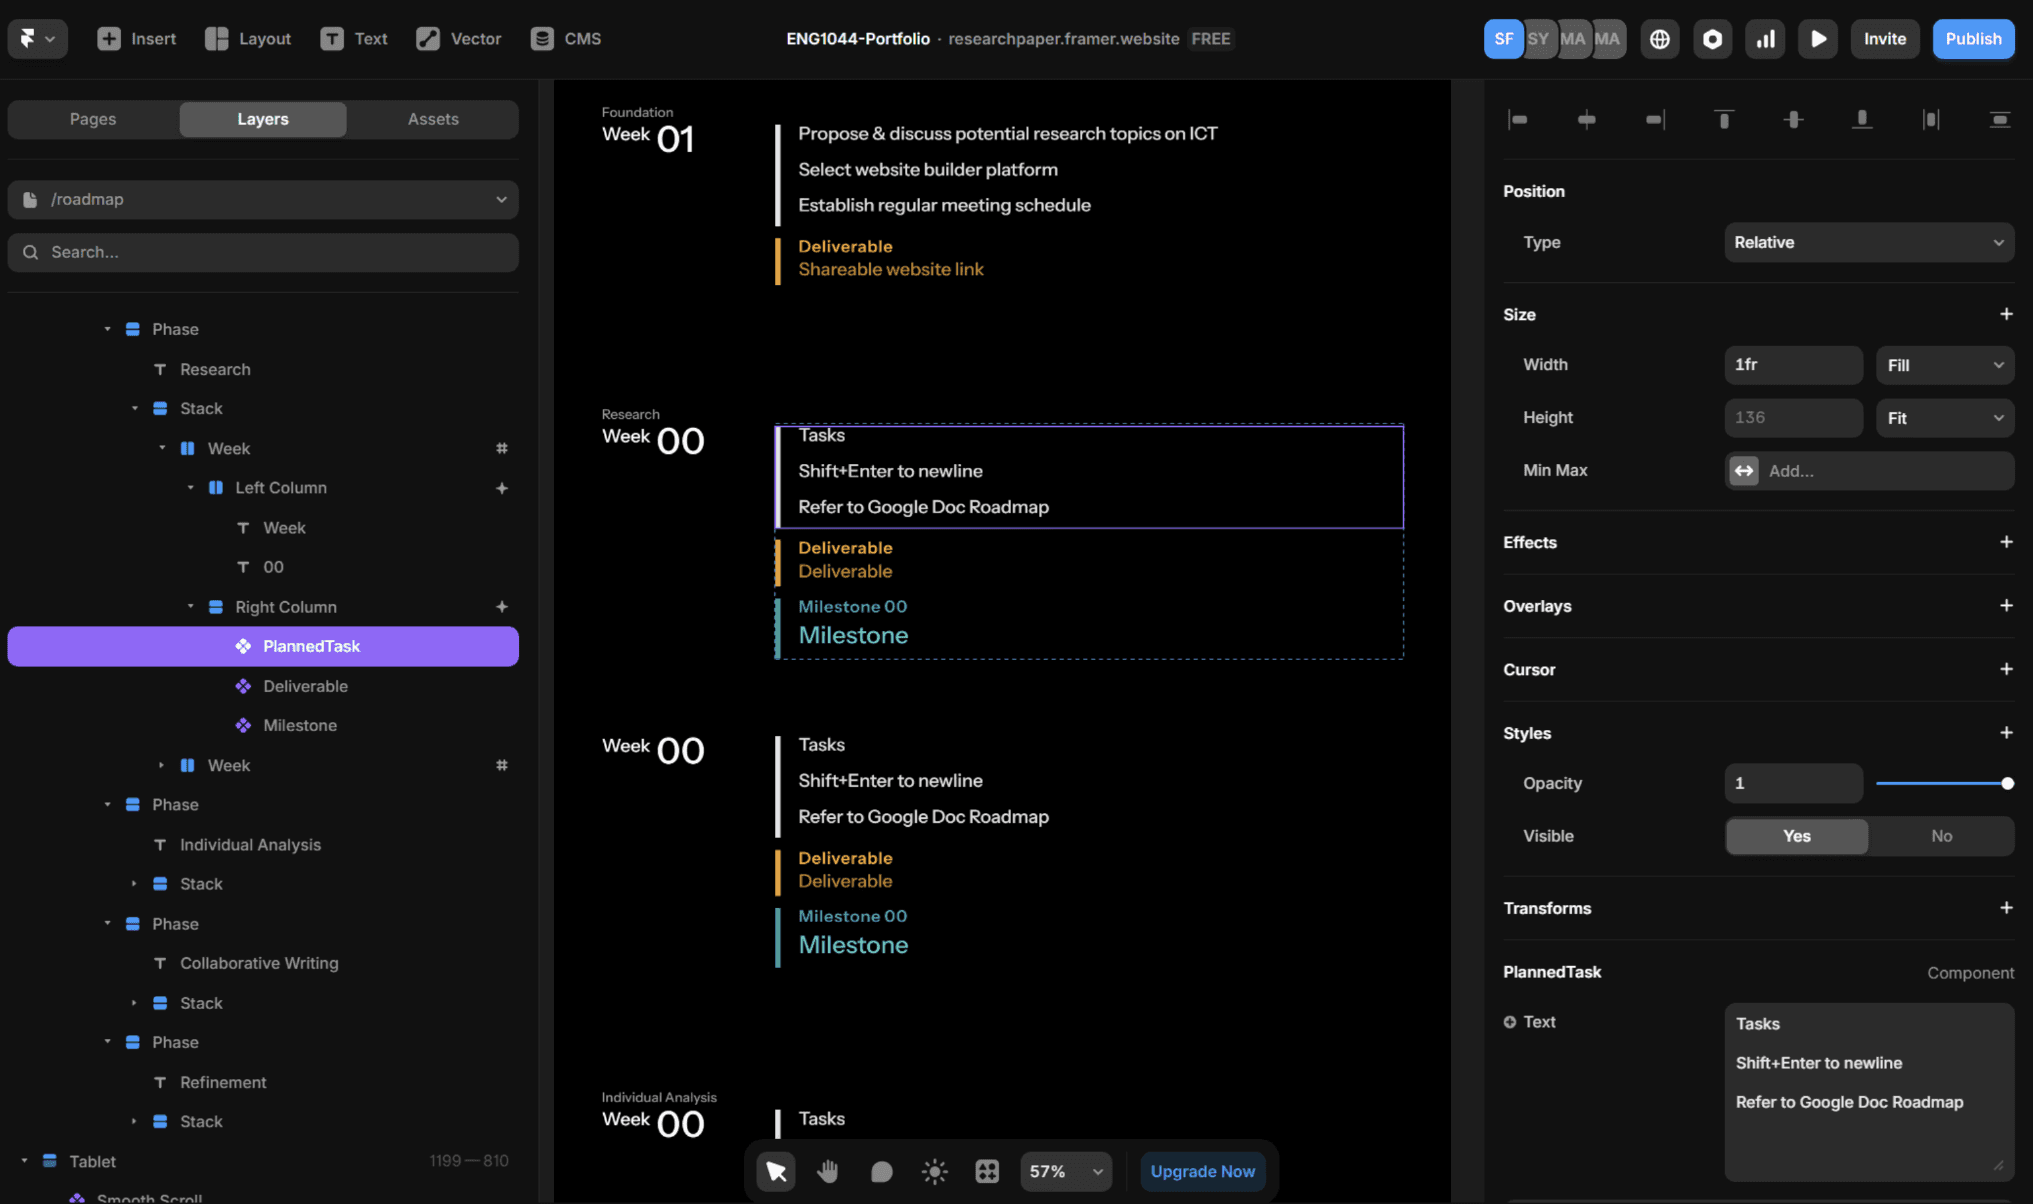Click the Publish button
Viewport: 2033px width, 1204px height.
(x=1972, y=39)
